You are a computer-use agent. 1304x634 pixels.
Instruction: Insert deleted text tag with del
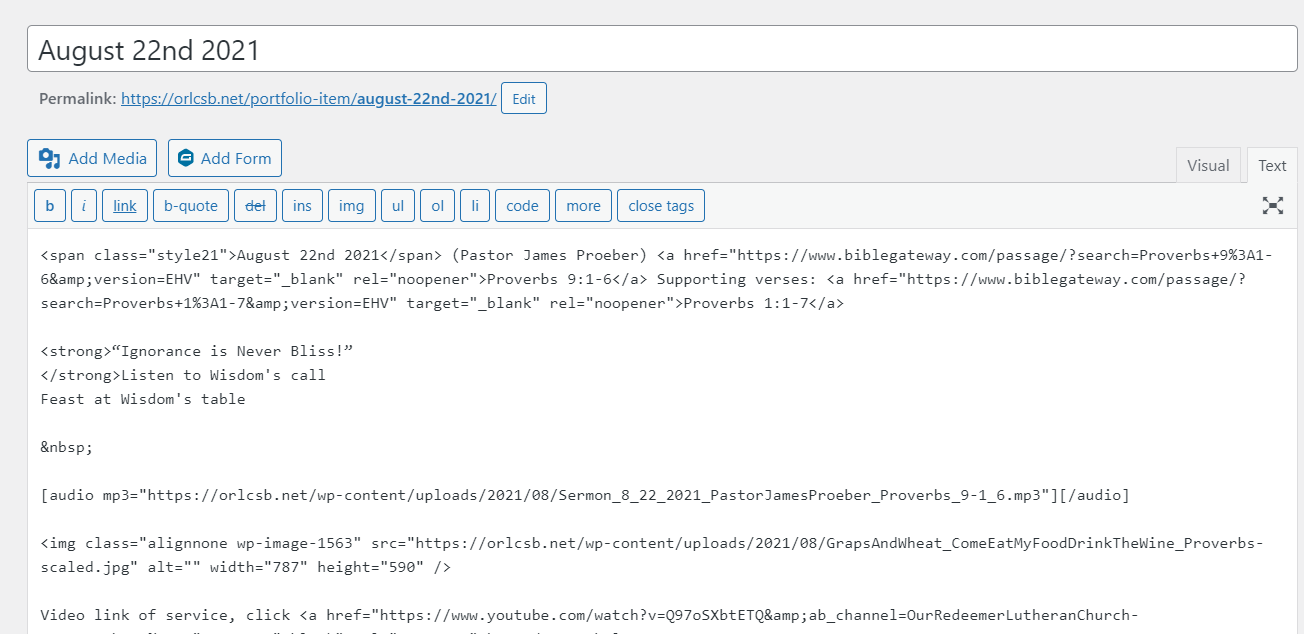[255, 206]
